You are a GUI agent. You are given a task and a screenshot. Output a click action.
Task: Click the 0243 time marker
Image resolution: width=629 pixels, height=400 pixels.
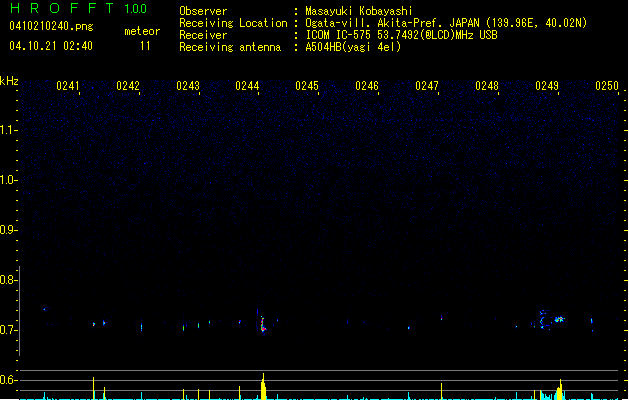188,86
